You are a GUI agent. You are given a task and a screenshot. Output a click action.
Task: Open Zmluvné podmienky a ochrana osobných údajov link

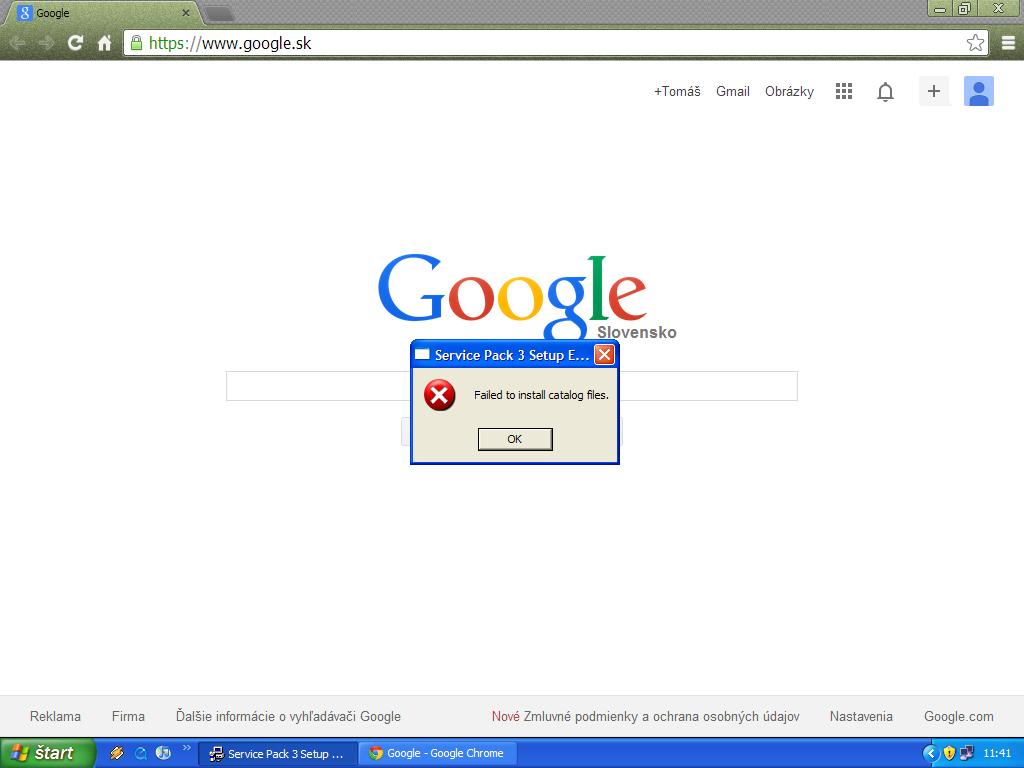click(662, 716)
